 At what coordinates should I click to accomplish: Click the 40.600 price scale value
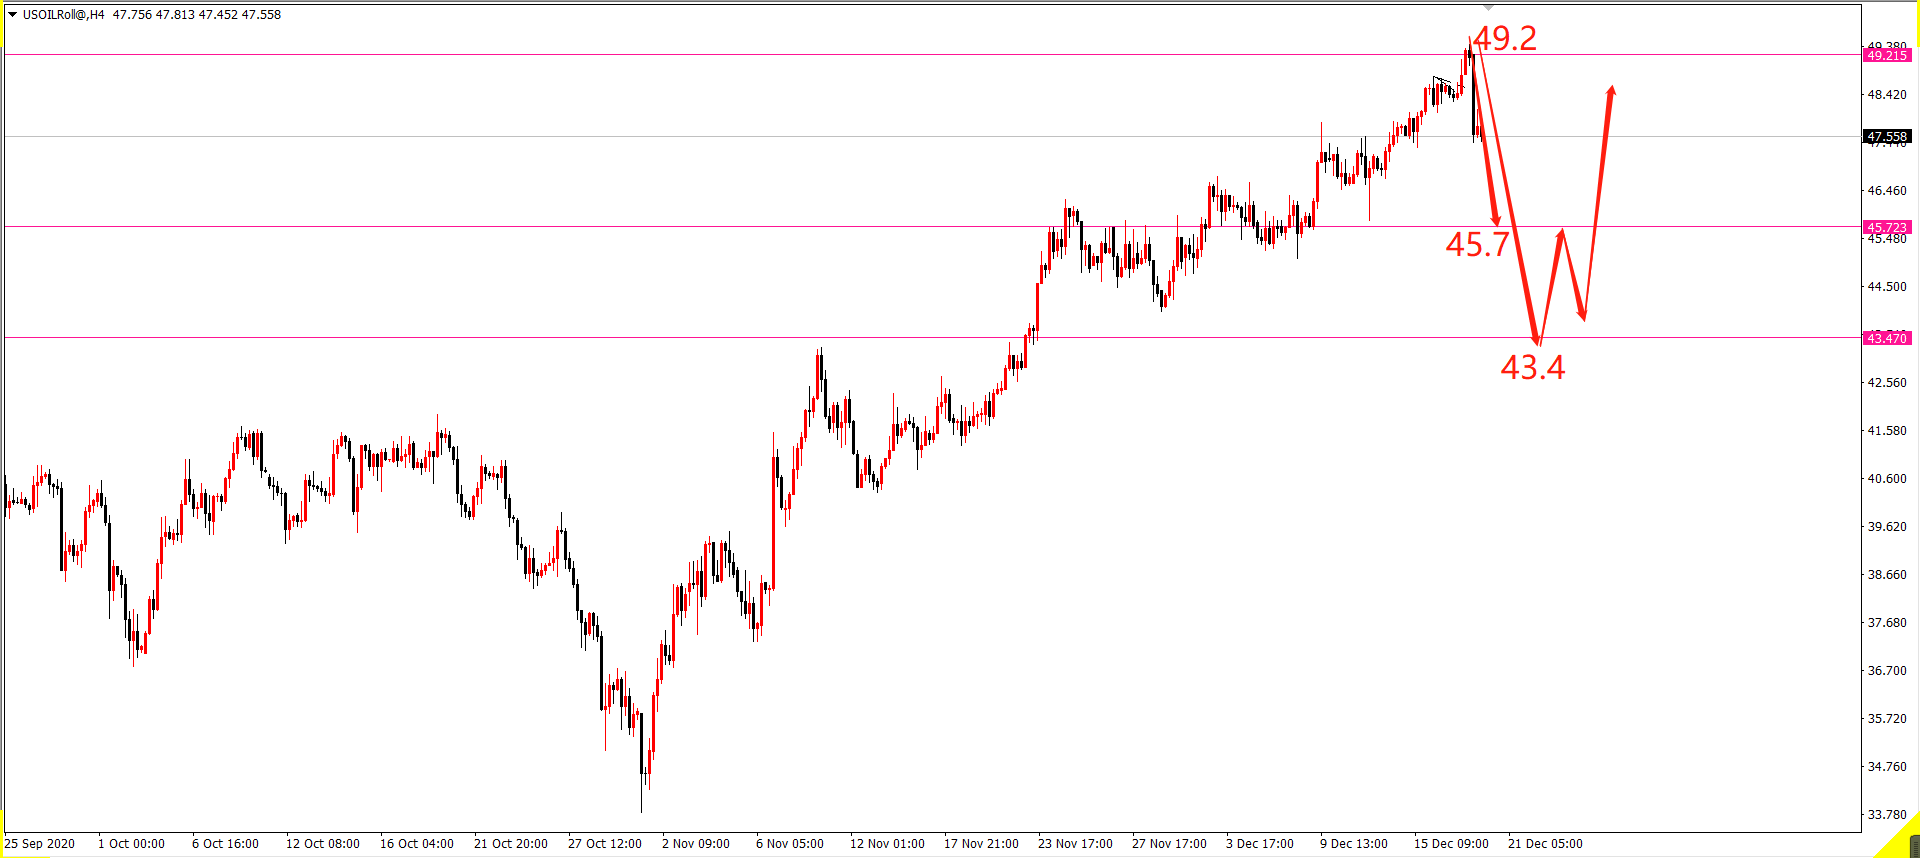coord(1887,479)
